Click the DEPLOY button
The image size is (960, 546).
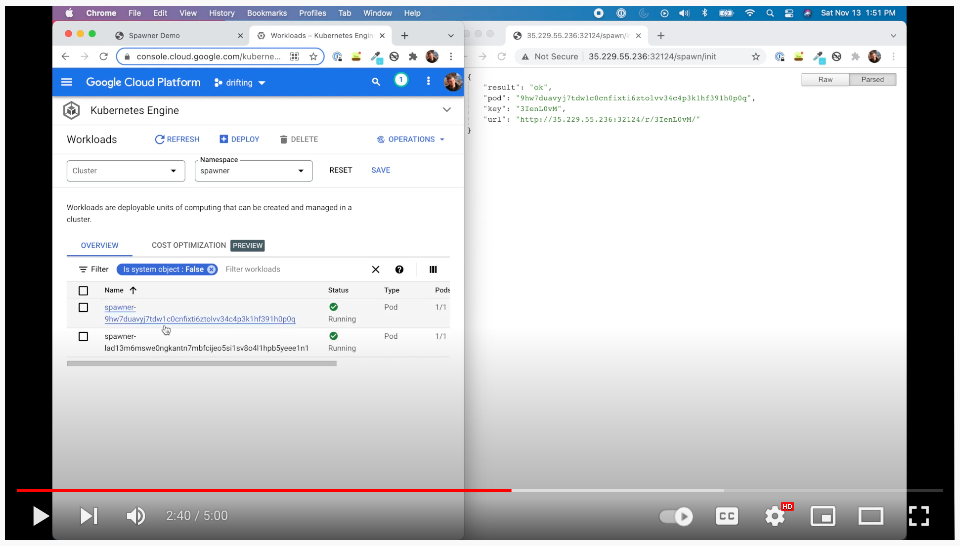(239, 140)
